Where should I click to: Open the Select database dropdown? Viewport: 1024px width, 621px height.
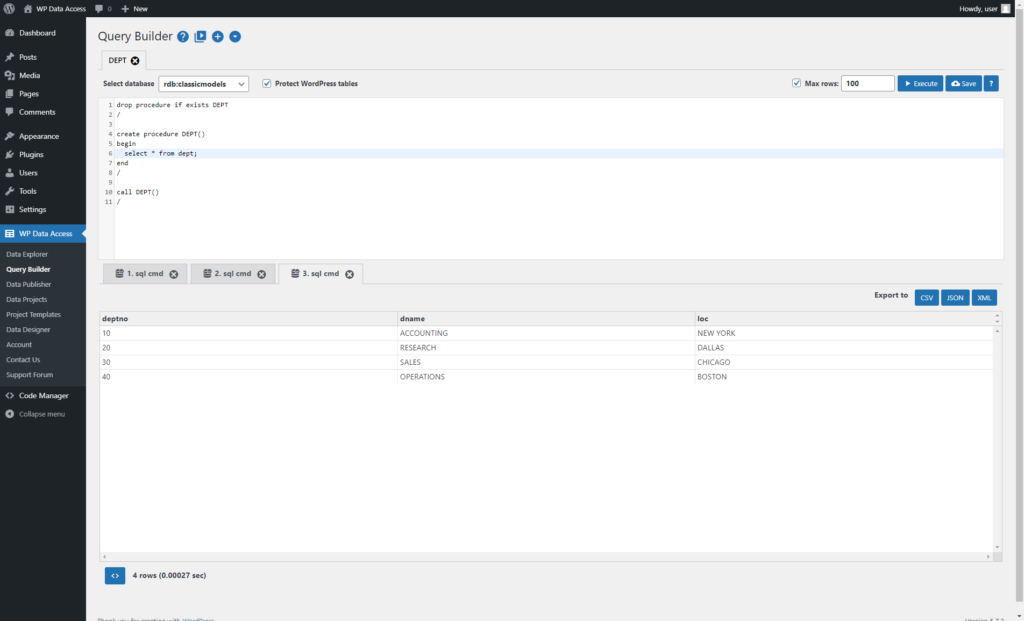pos(204,83)
